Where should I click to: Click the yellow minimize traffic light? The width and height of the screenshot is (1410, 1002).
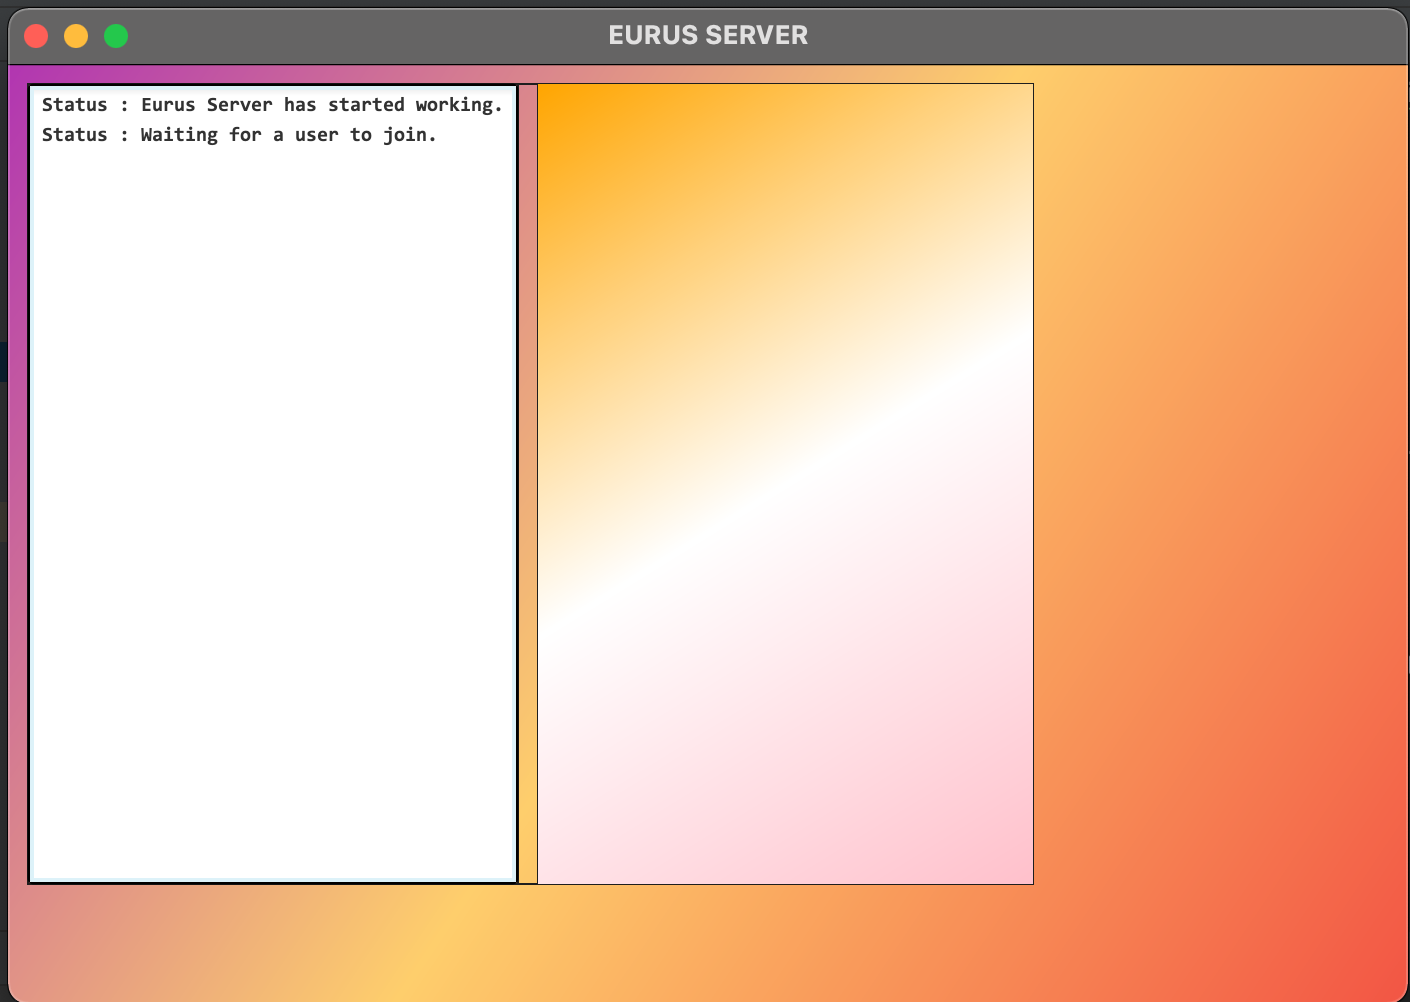76,35
